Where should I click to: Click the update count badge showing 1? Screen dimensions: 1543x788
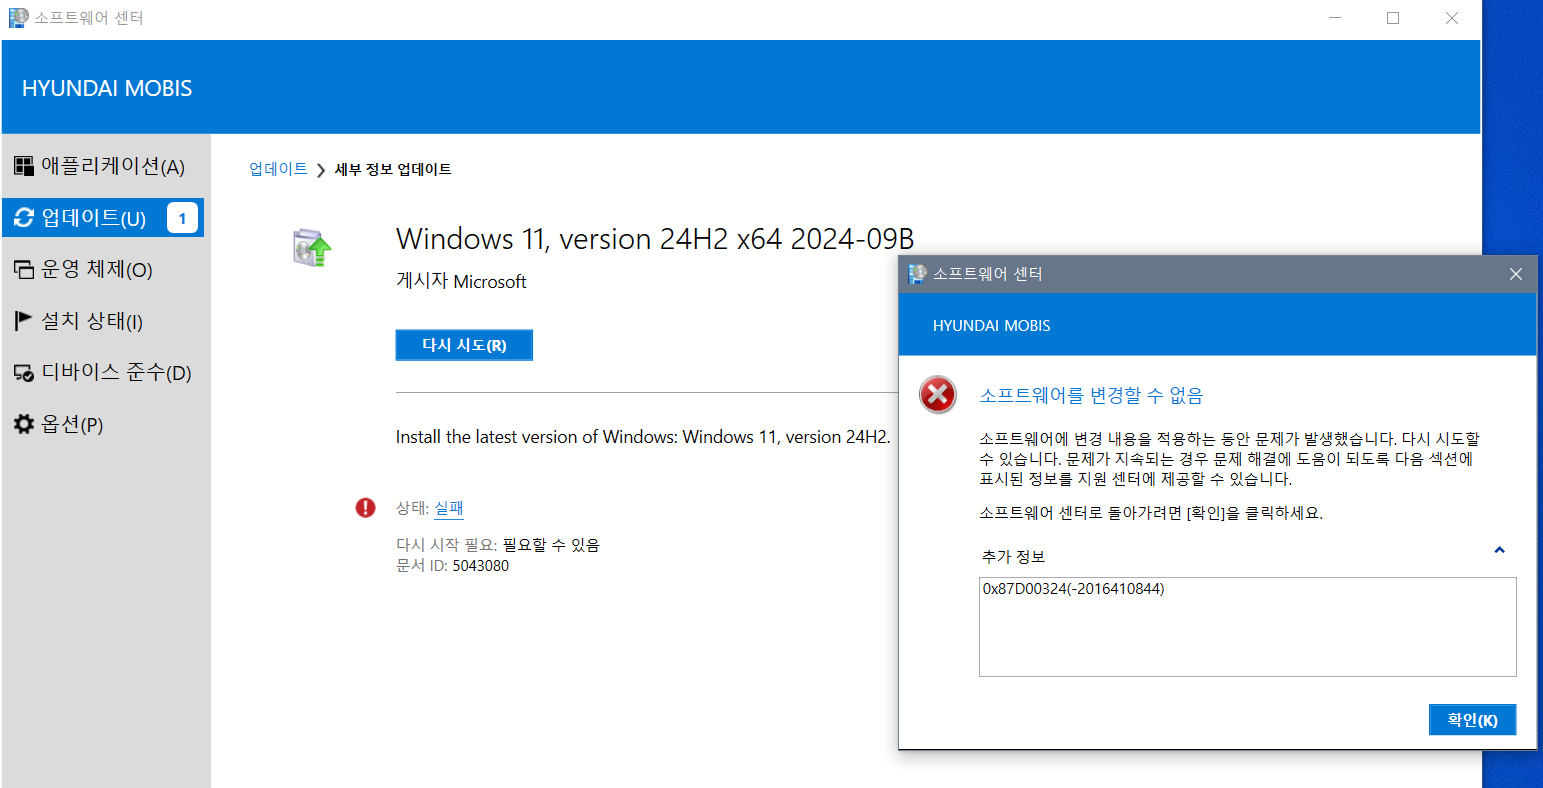pos(182,218)
